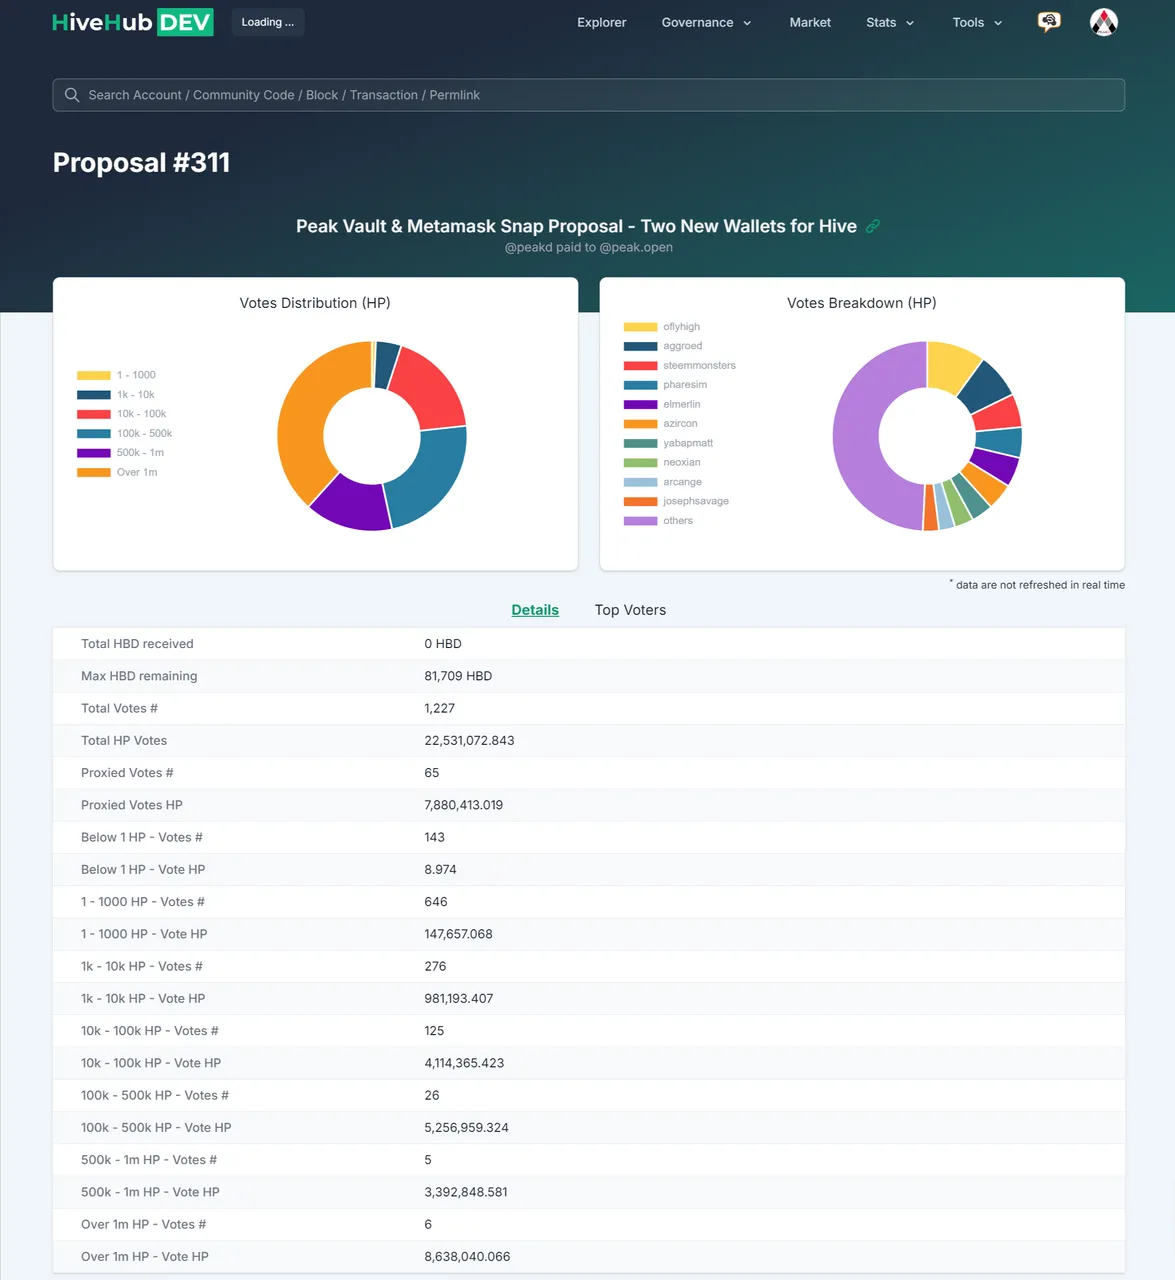Open the Explorer menu item
Image resolution: width=1175 pixels, height=1280 pixels.
coord(602,22)
